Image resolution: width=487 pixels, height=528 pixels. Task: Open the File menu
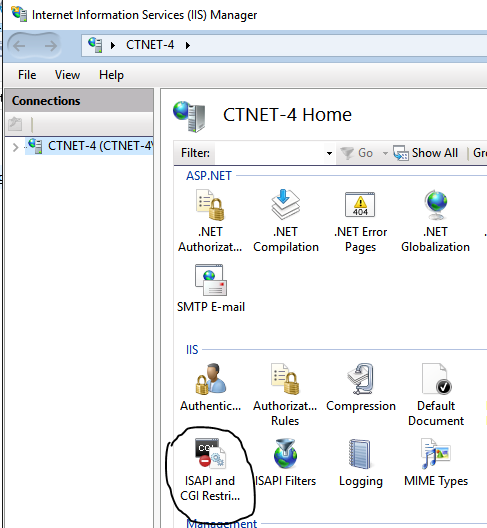[27, 75]
